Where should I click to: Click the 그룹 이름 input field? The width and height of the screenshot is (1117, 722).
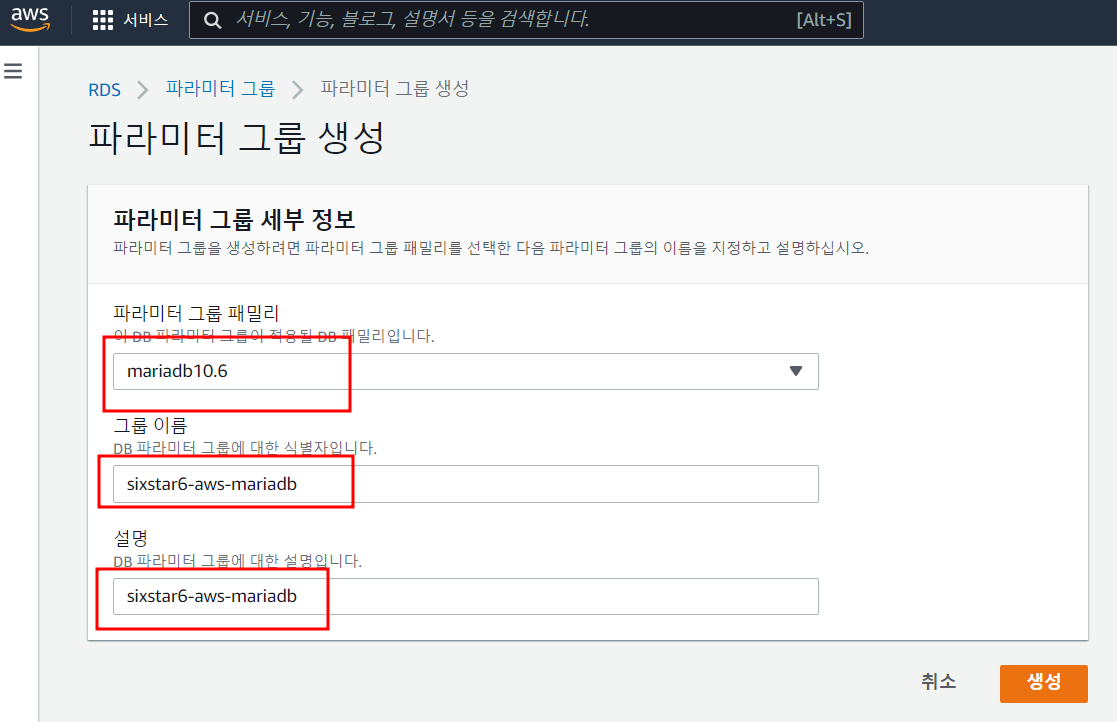point(465,484)
